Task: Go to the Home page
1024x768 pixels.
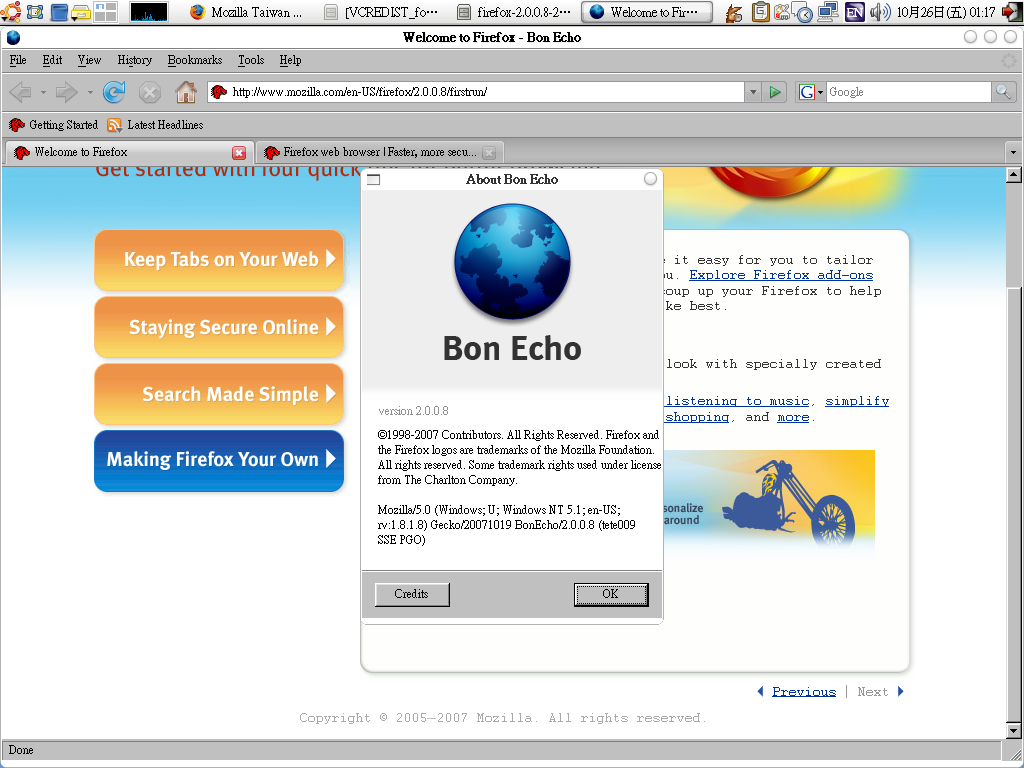Action: click(185, 92)
